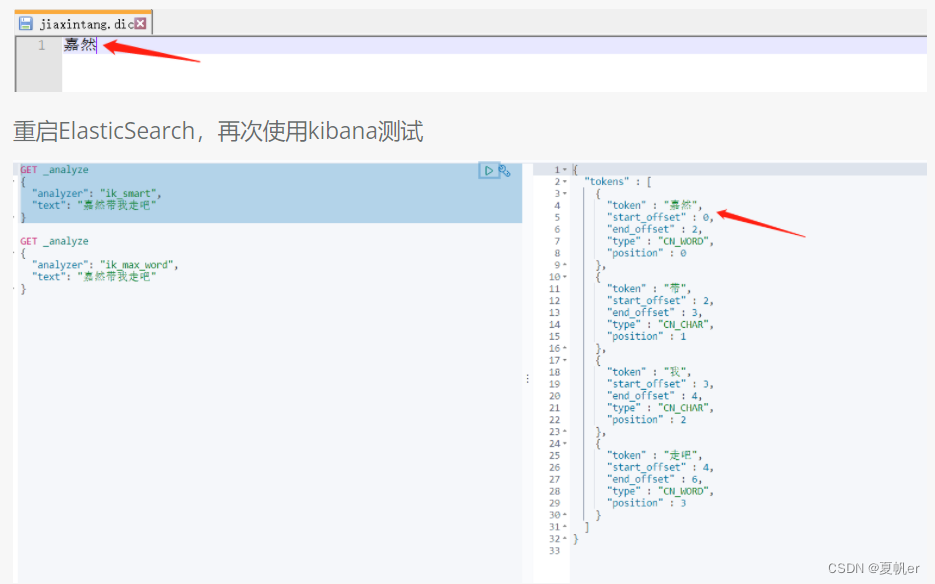This screenshot has height=584, width=935.
Task: Click the "token" : "我" response line
Action: click(x=649, y=372)
